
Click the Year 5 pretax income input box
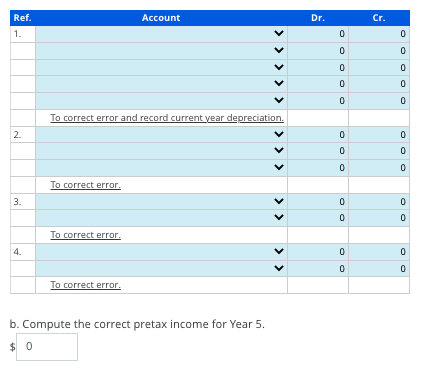47,347
